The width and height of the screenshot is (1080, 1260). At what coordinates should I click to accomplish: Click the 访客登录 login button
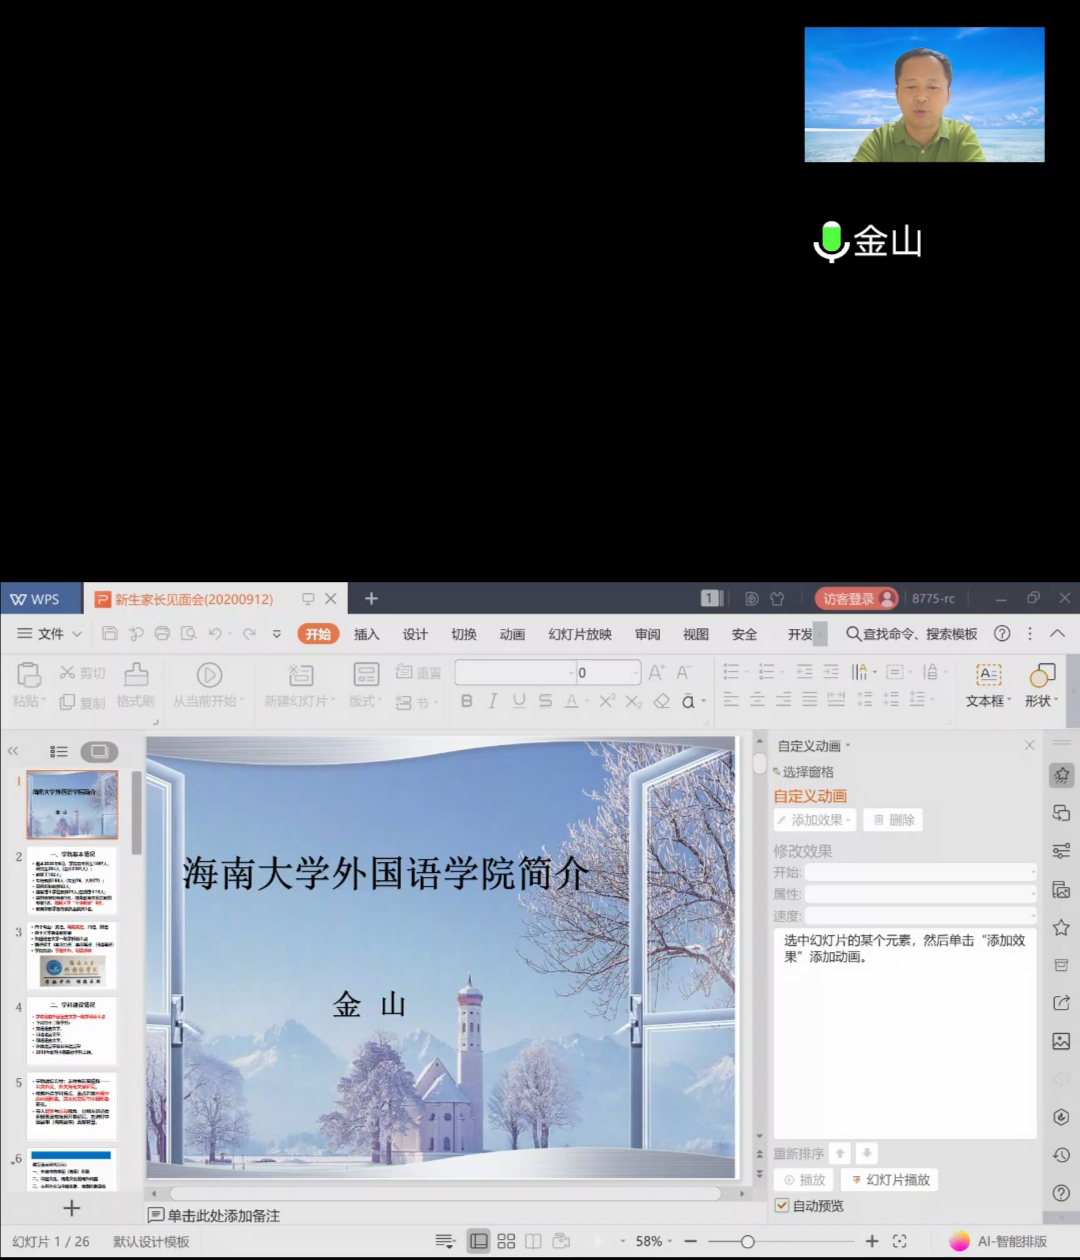tap(857, 599)
